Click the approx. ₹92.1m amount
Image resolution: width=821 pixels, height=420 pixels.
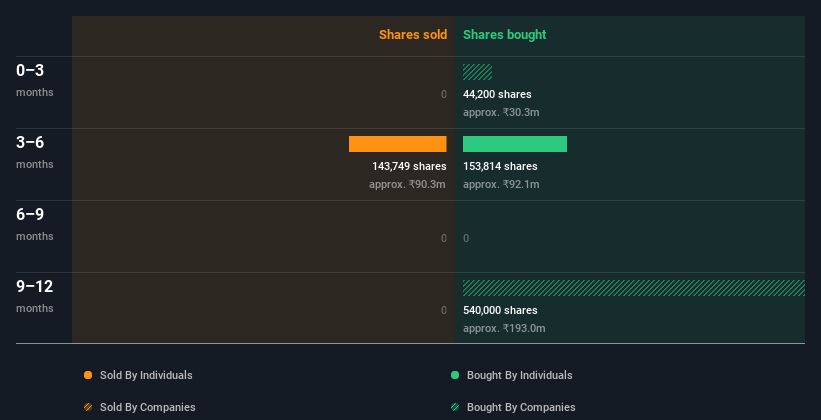pos(501,184)
